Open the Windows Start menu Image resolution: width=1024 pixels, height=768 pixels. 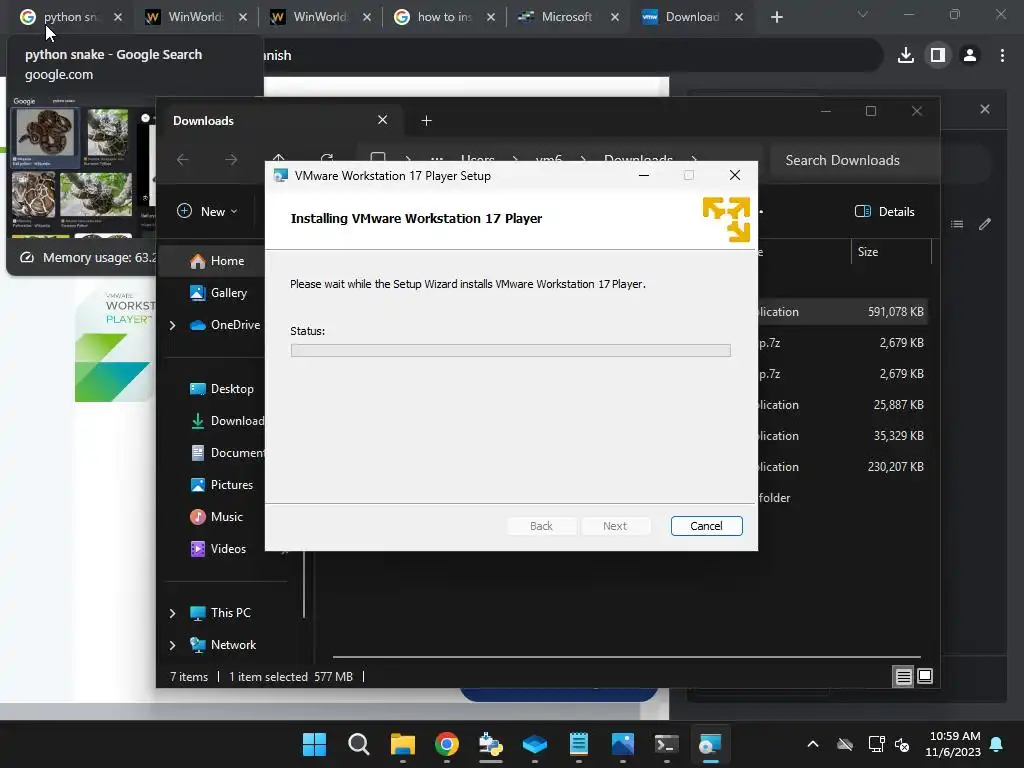pos(314,744)
